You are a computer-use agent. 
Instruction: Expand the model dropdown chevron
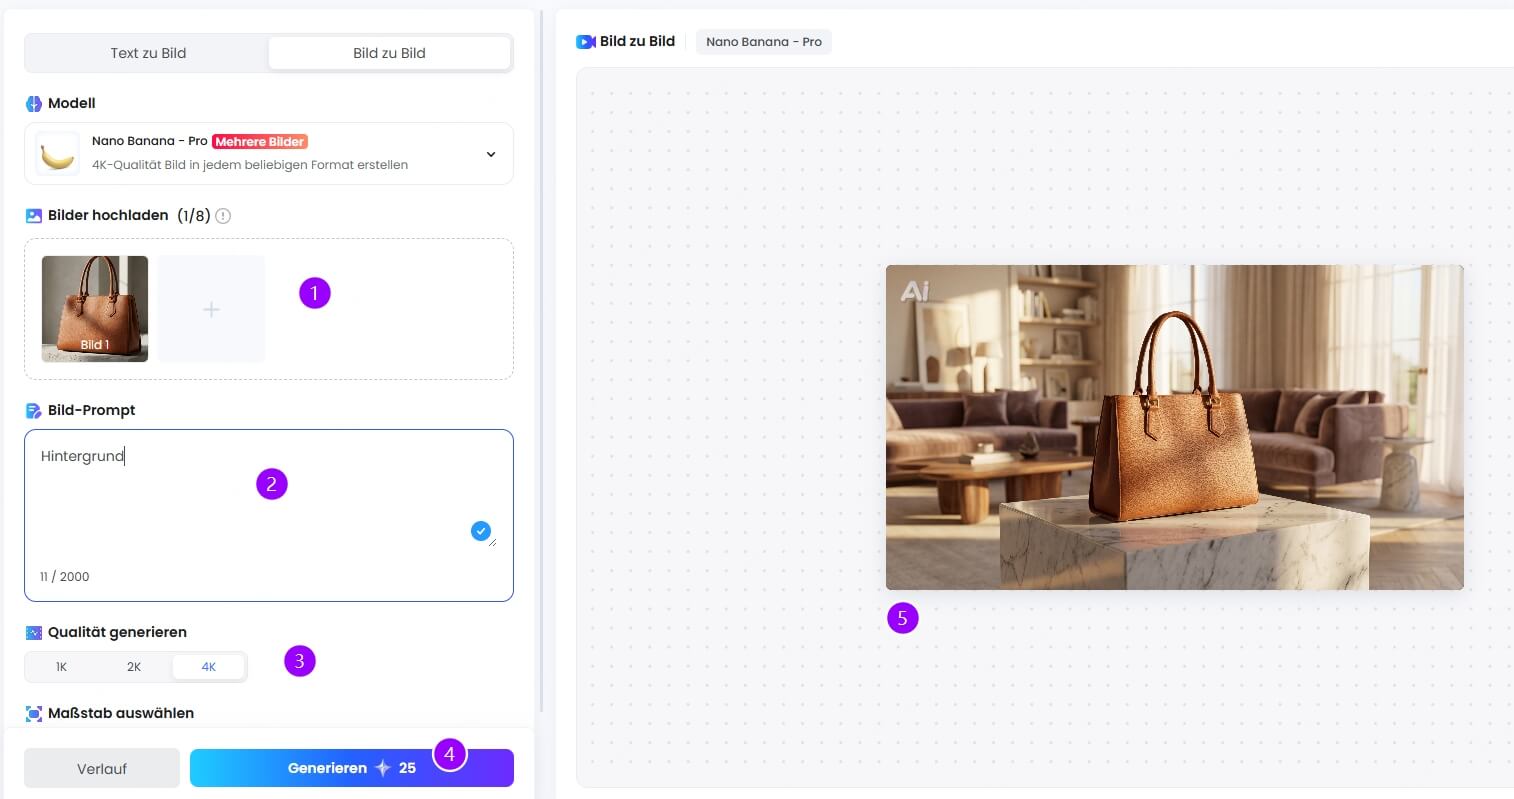[491, 154]
